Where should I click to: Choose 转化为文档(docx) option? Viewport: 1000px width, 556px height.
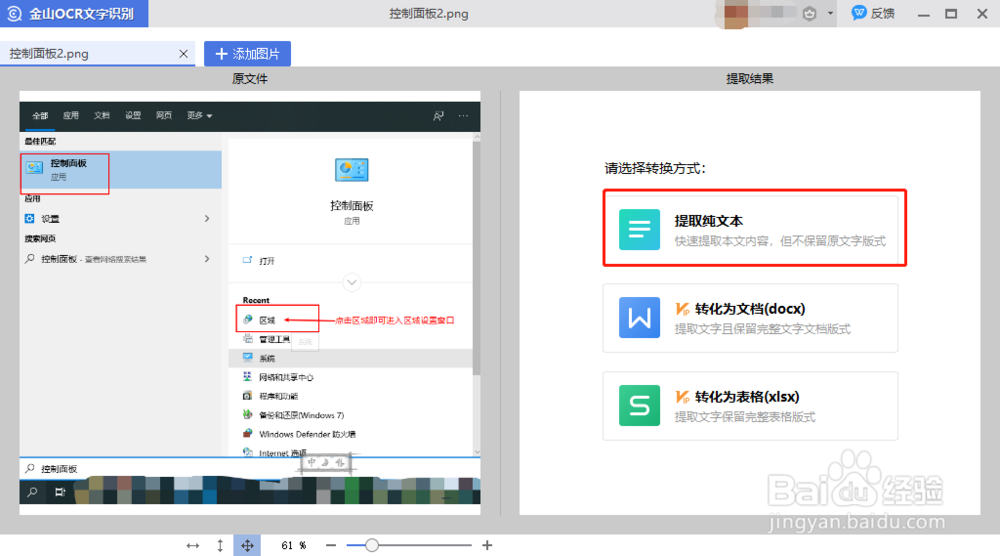point(750,318)
